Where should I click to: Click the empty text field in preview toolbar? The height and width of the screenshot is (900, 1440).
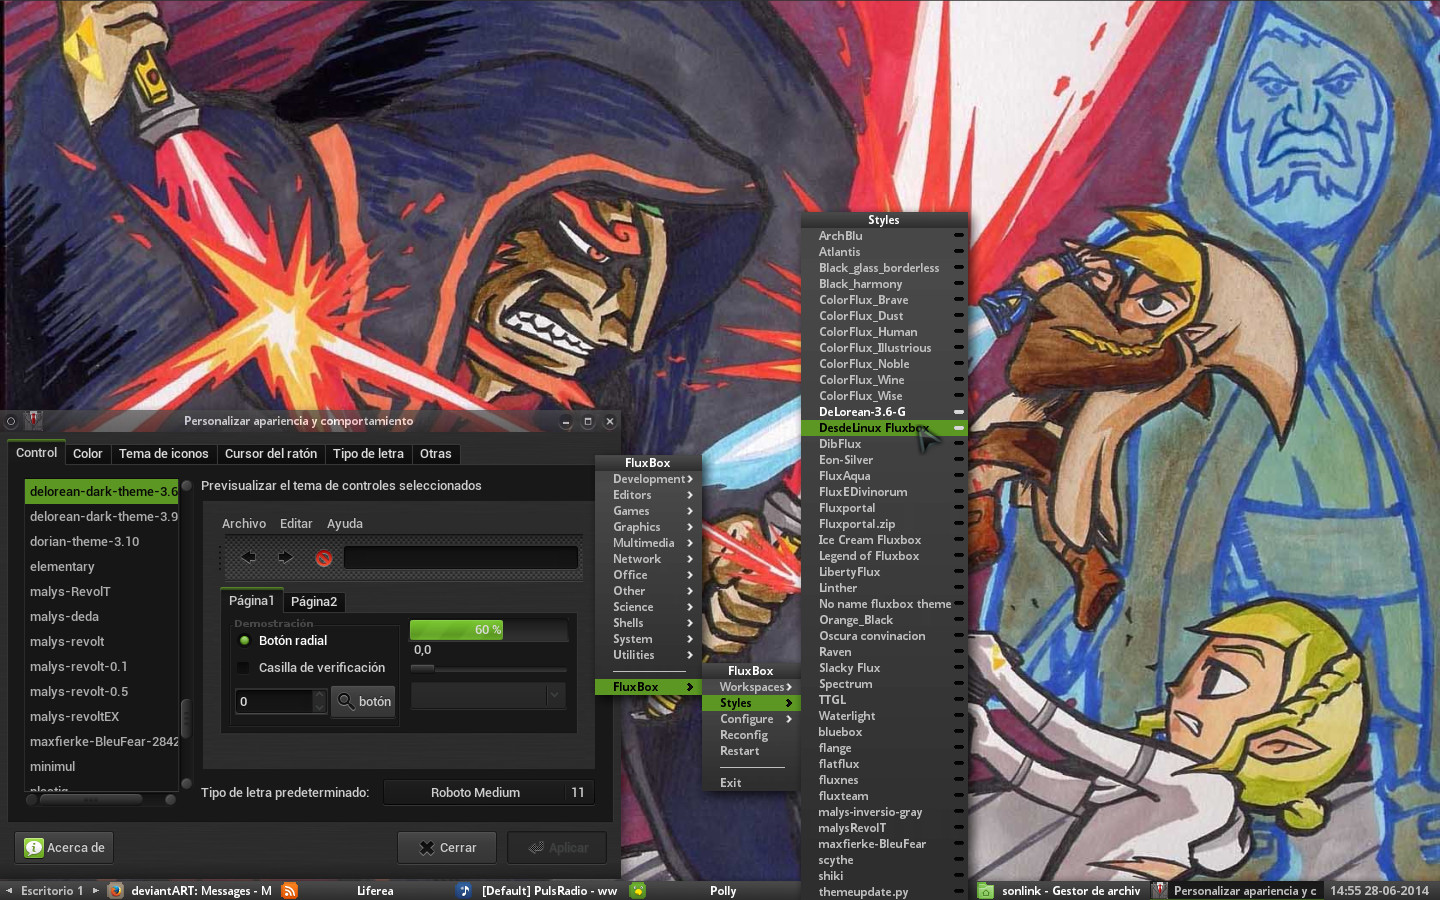(461, 557)
